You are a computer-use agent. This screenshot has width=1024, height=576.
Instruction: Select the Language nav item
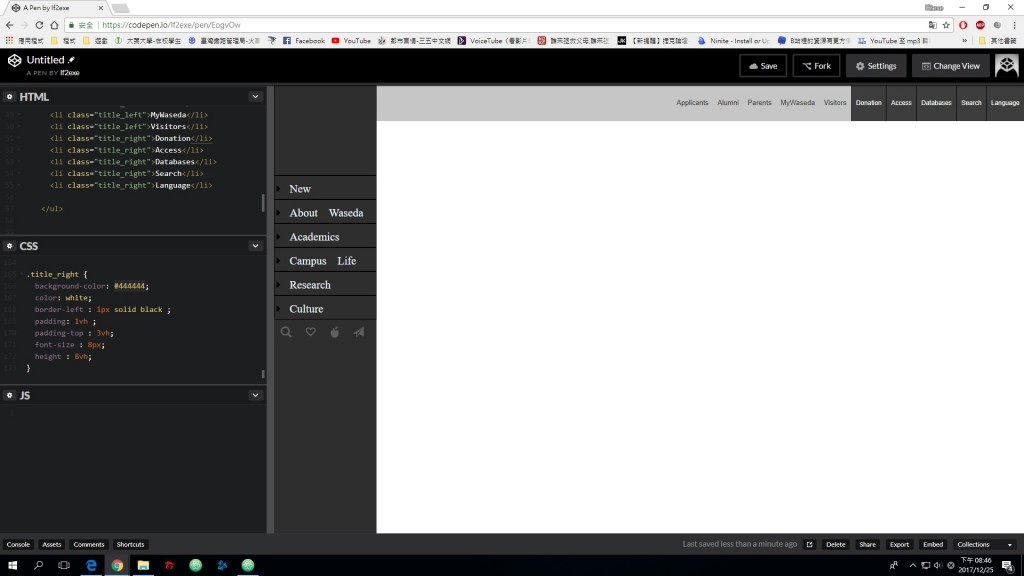click(1004, 103)
